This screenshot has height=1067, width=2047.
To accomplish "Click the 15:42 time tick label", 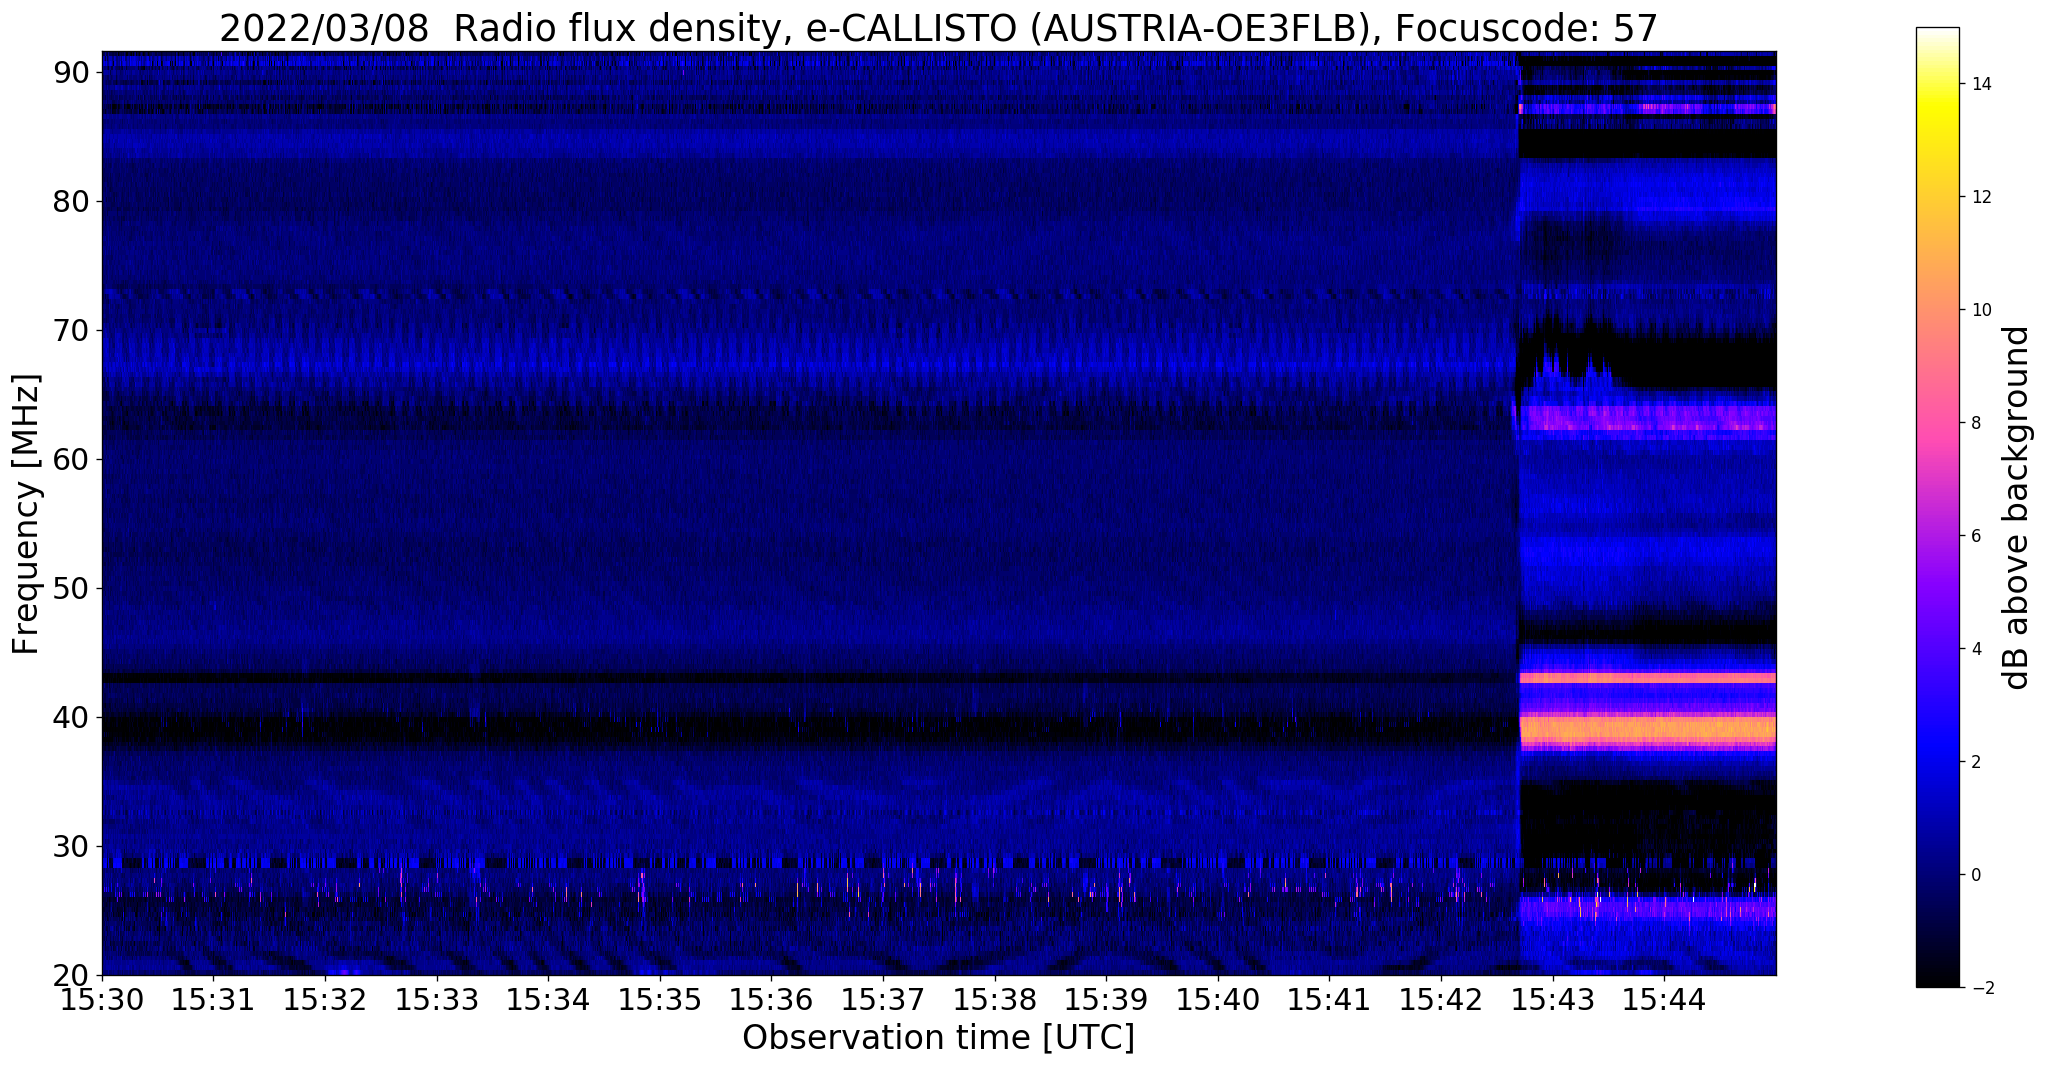I will (1441, 1000).
